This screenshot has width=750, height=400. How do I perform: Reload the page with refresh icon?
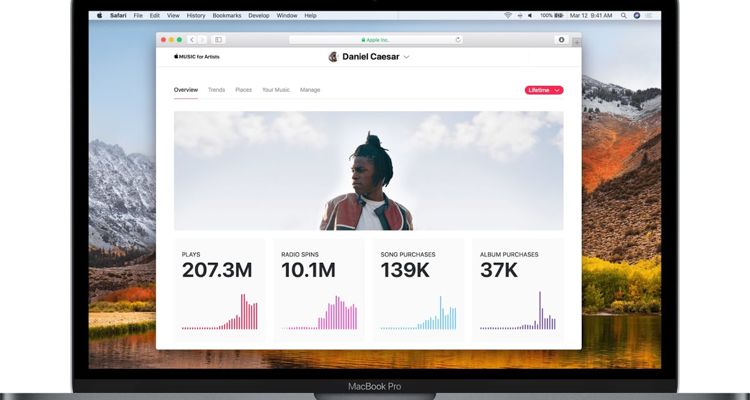(458, 40)
